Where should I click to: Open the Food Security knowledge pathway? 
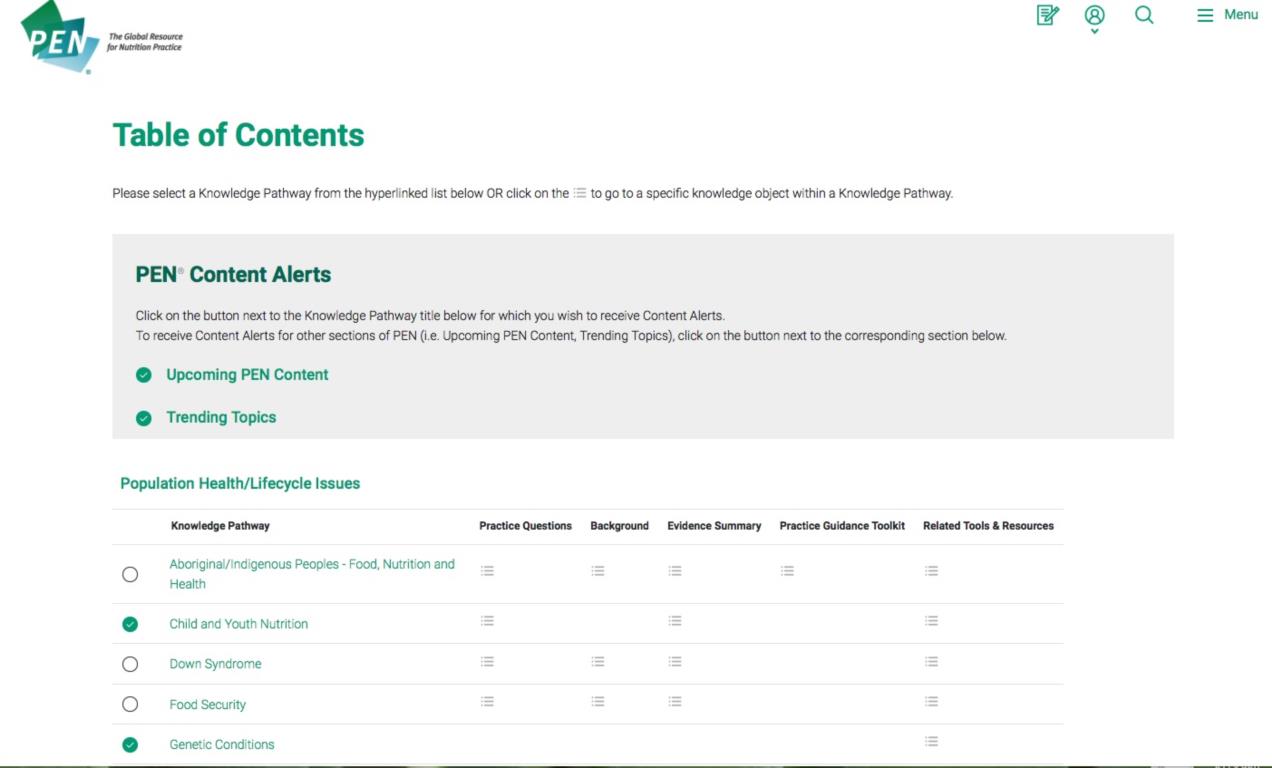click(x=207, y=704)
